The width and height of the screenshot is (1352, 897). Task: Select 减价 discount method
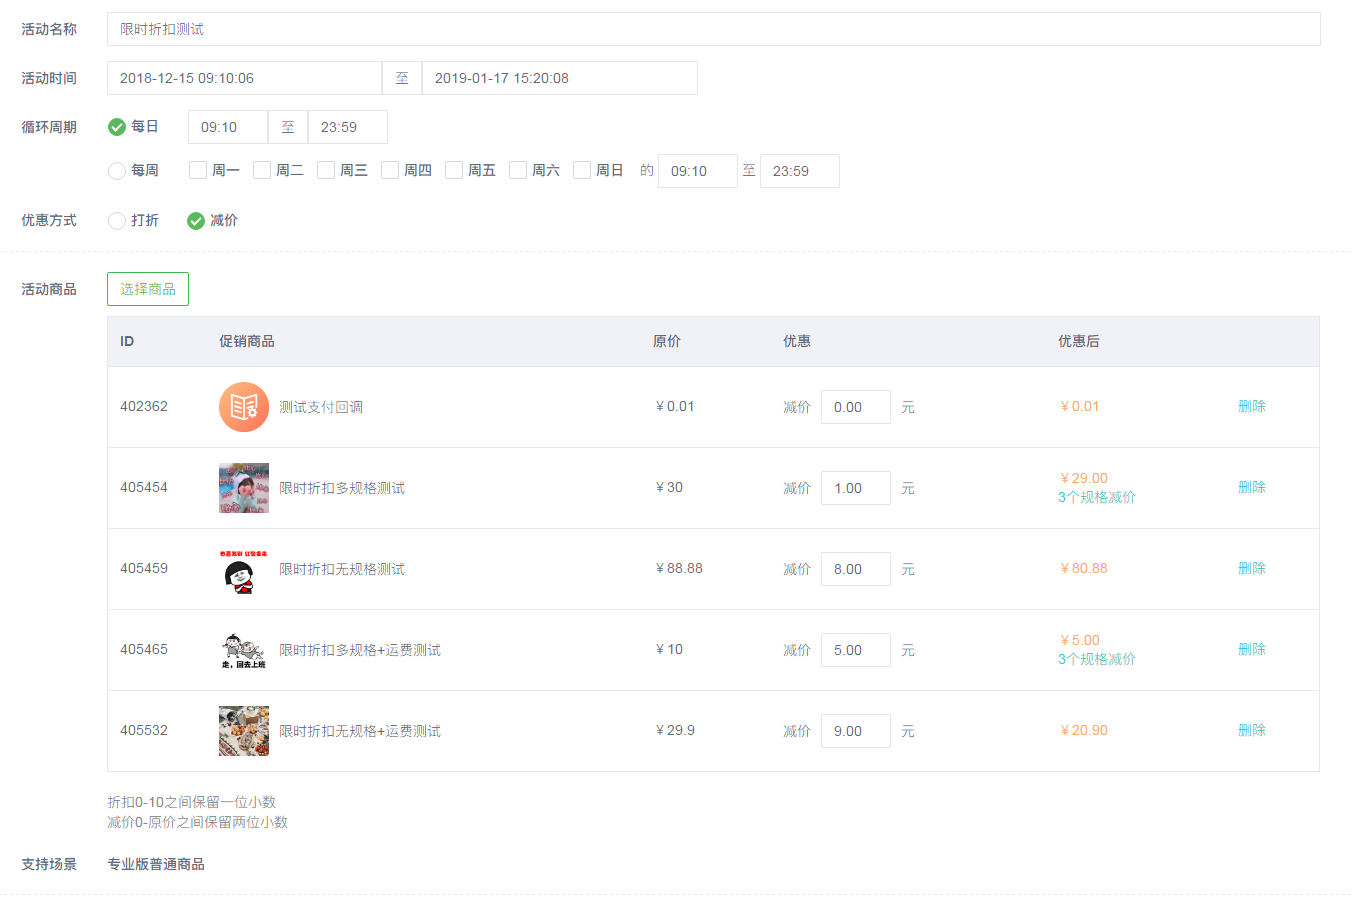pyautogui.click(x=196, y=221)
